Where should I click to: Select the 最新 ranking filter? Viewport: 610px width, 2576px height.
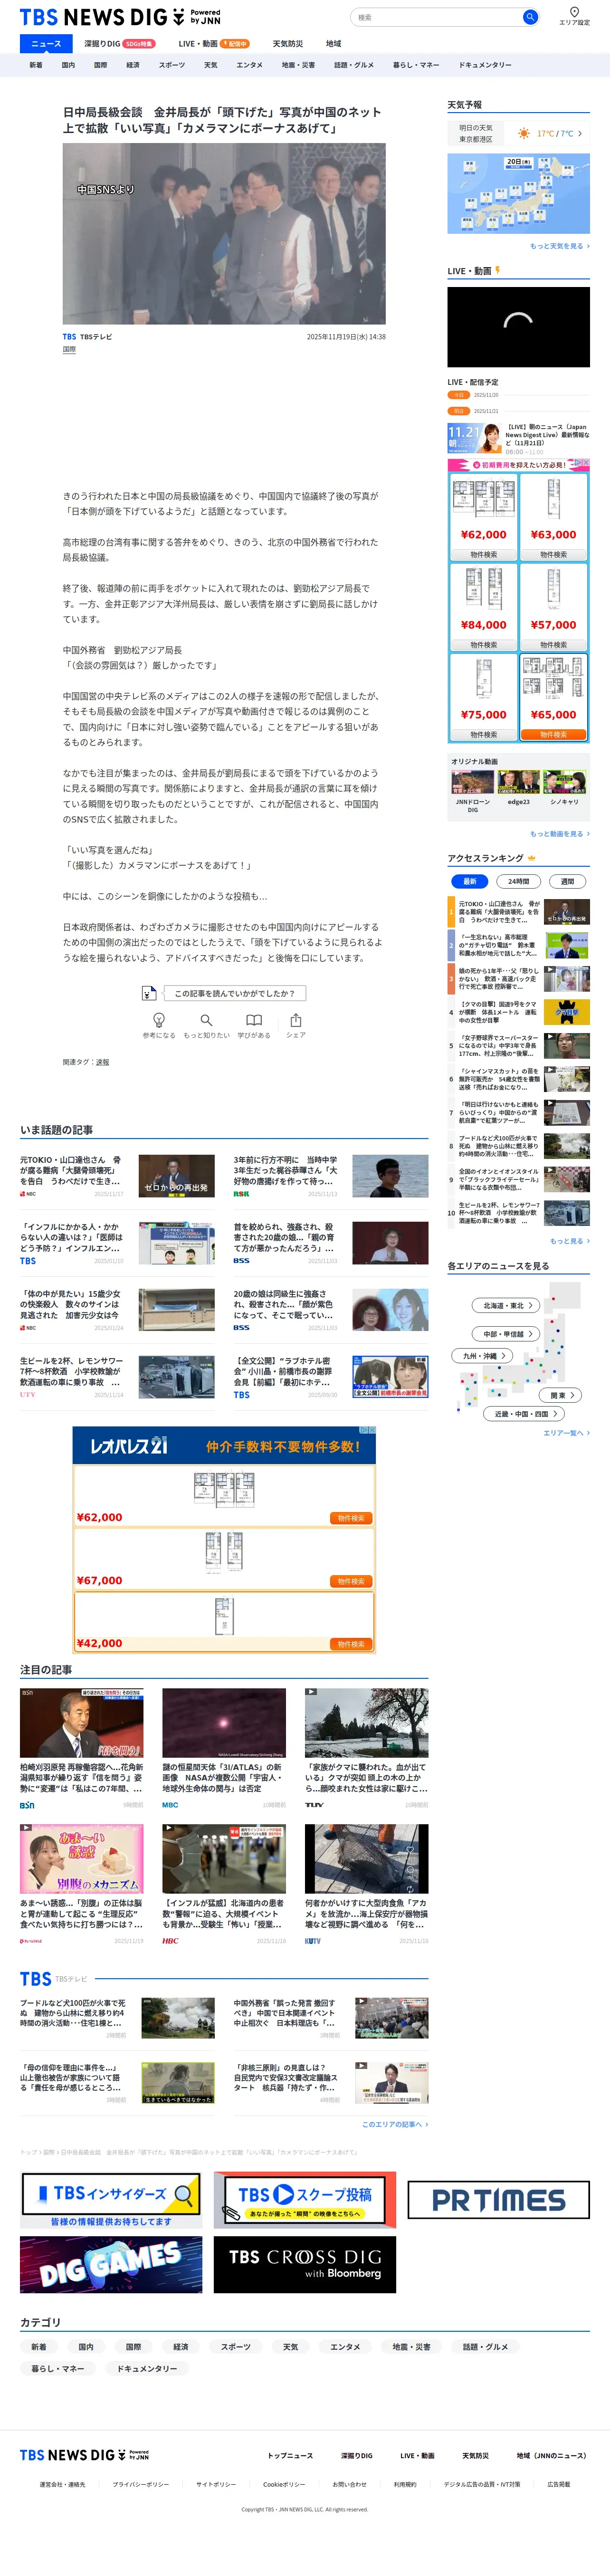click(469, 881)
